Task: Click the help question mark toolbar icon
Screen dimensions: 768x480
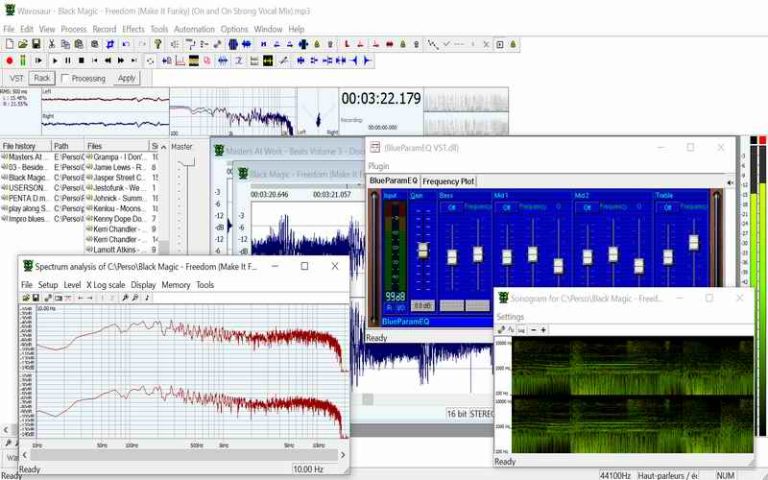Action: [x=157, y=44]
